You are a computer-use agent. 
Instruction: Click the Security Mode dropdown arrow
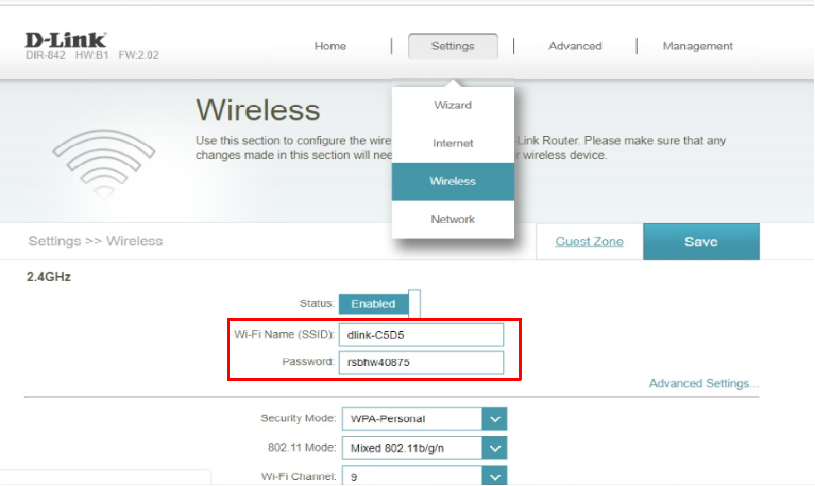tap(494, 418)
